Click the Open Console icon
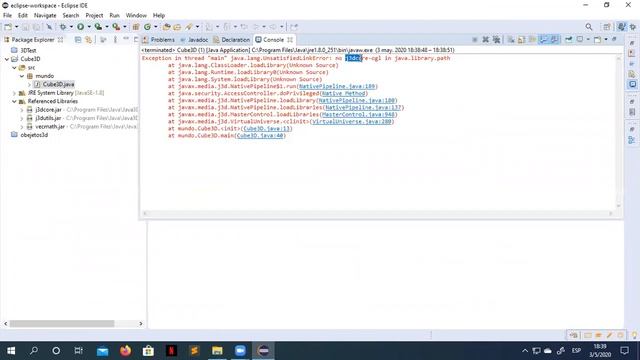The image size is (640, 360). [x=598, y=40]
